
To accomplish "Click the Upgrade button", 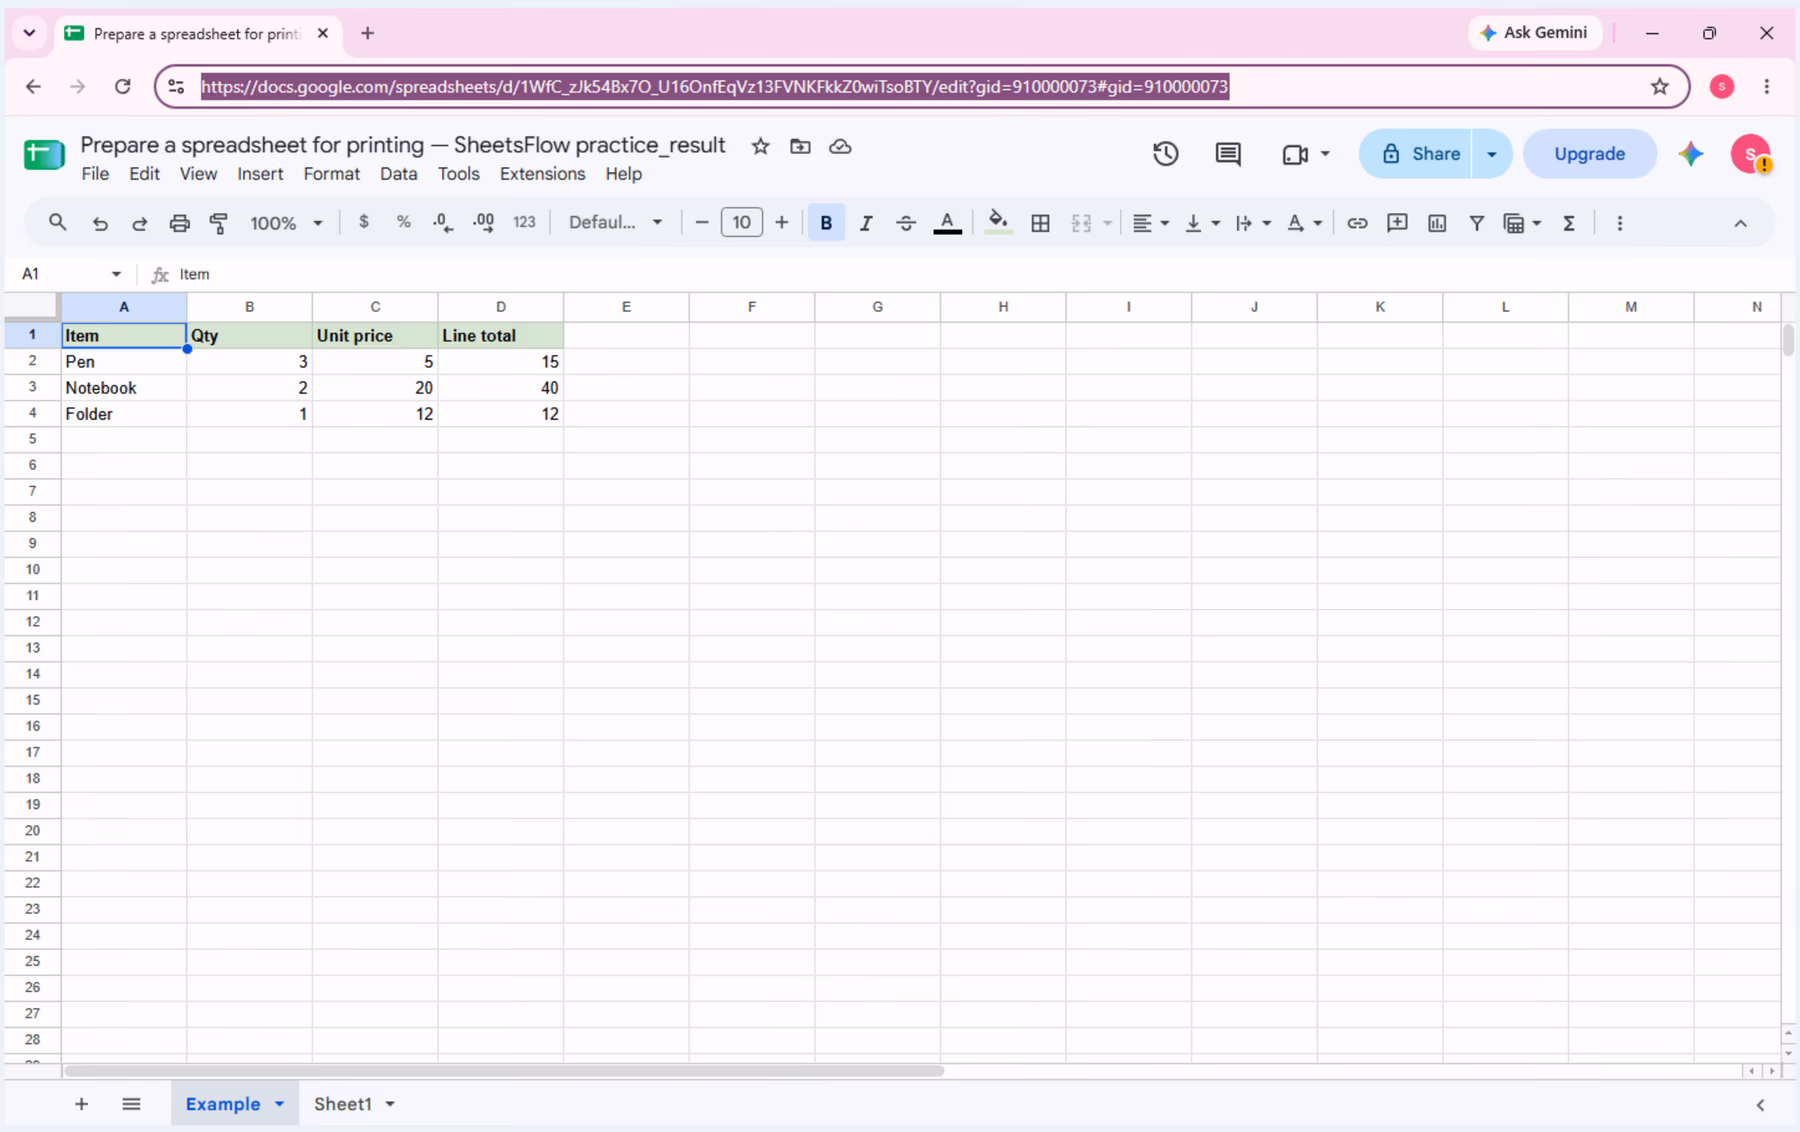I will tap(1589, 154).
